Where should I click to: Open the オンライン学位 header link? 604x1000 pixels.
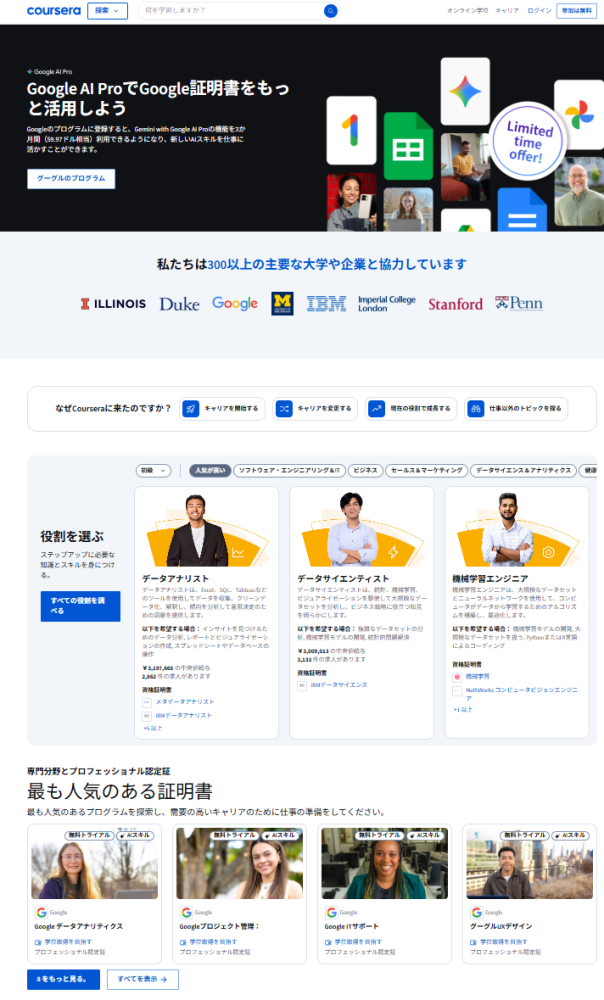pos(468,11)
